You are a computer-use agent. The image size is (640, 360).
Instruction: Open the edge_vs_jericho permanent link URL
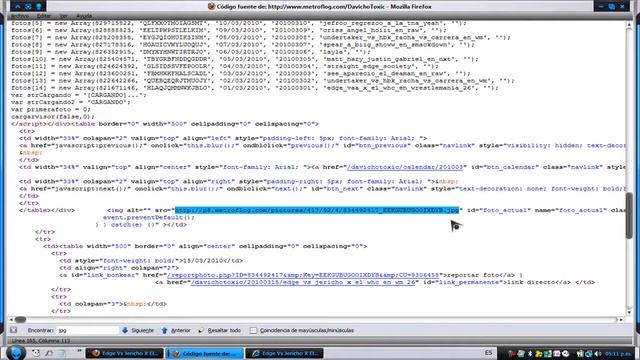[x=302, y=282]
